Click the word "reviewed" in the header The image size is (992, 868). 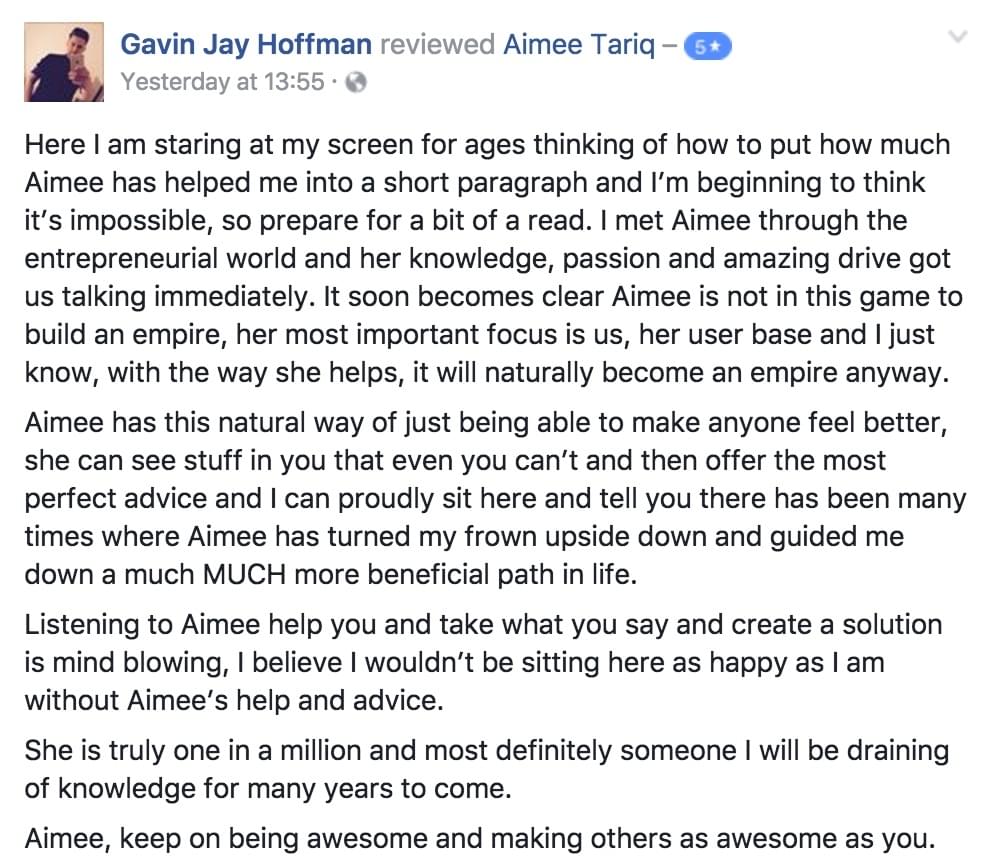pos(438,45)
